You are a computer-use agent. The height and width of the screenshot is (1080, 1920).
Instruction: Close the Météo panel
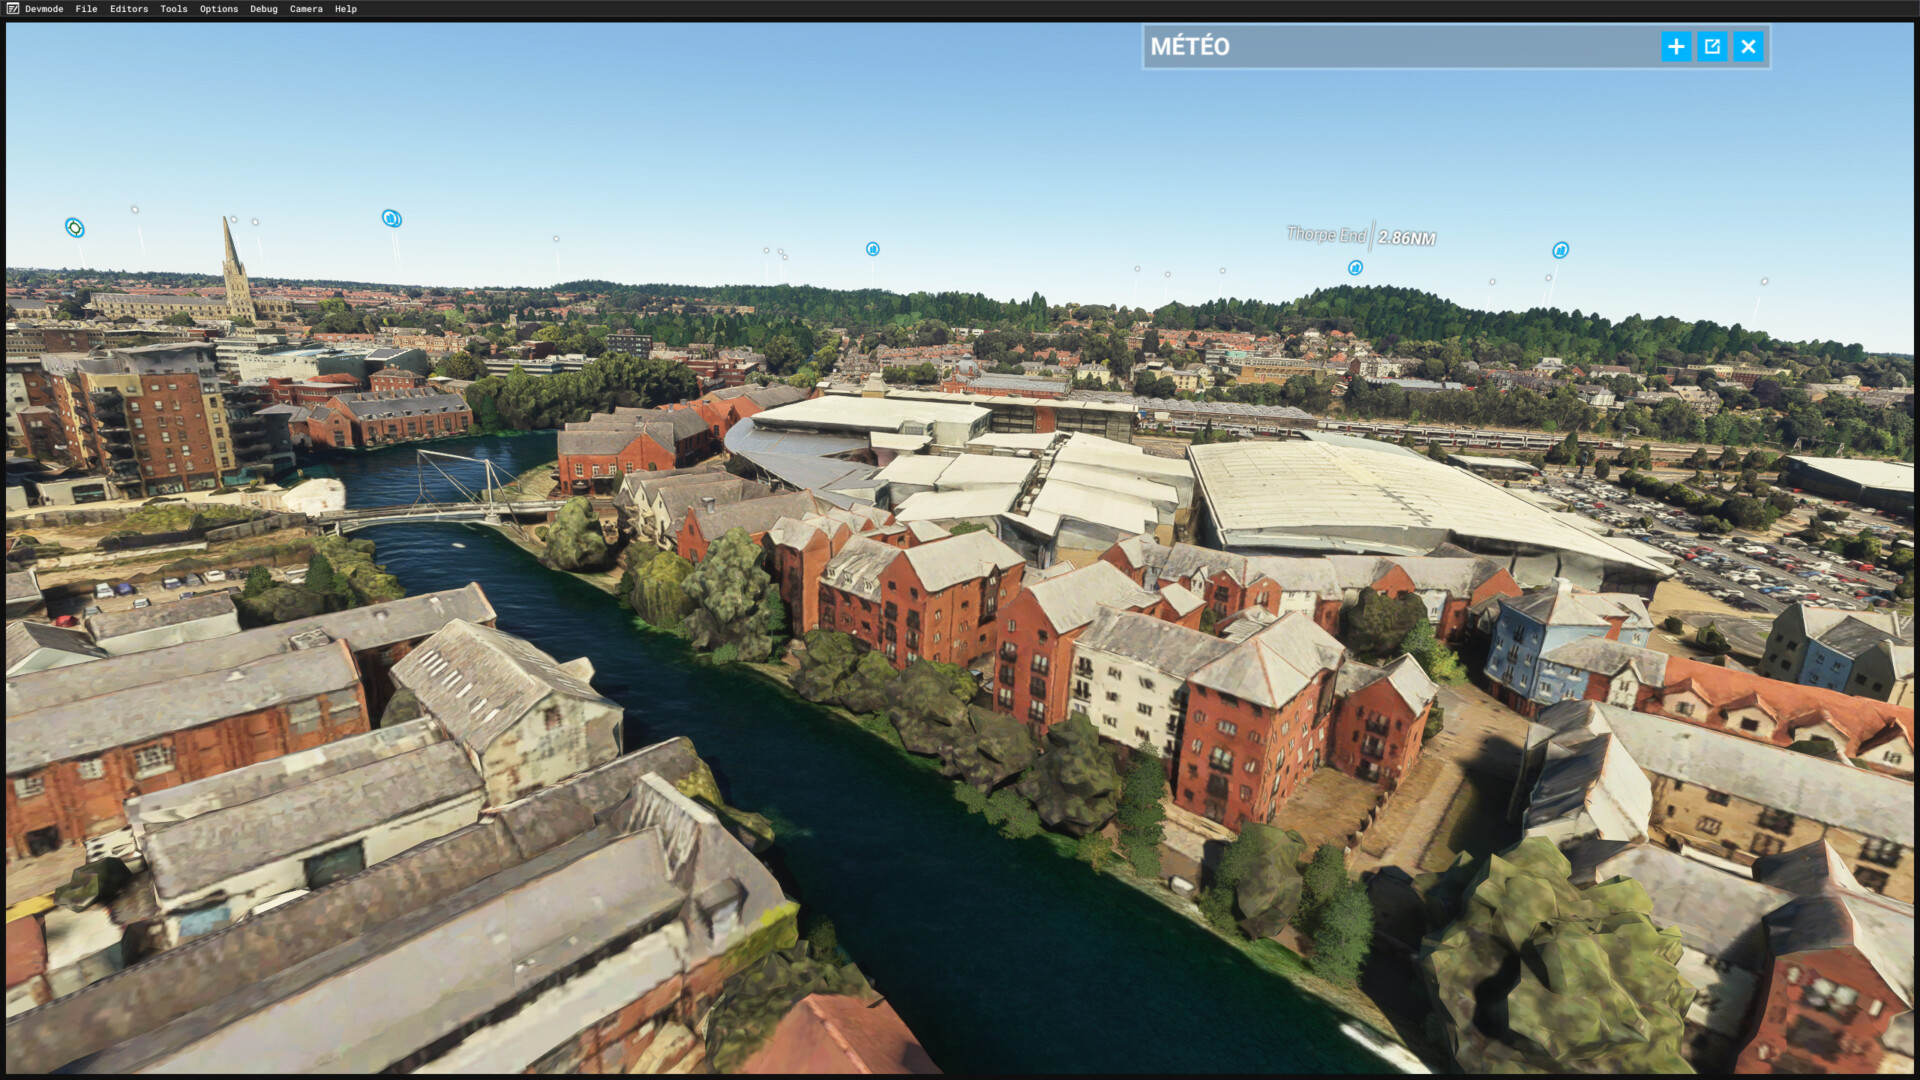[1748, 47]
